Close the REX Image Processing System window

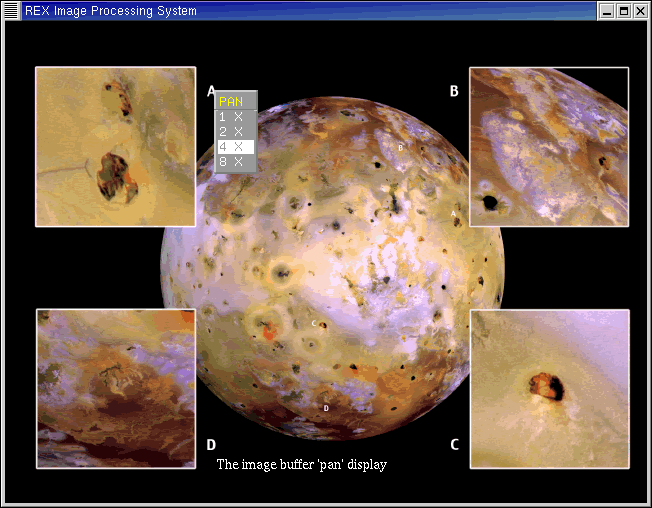click(640, 11)
